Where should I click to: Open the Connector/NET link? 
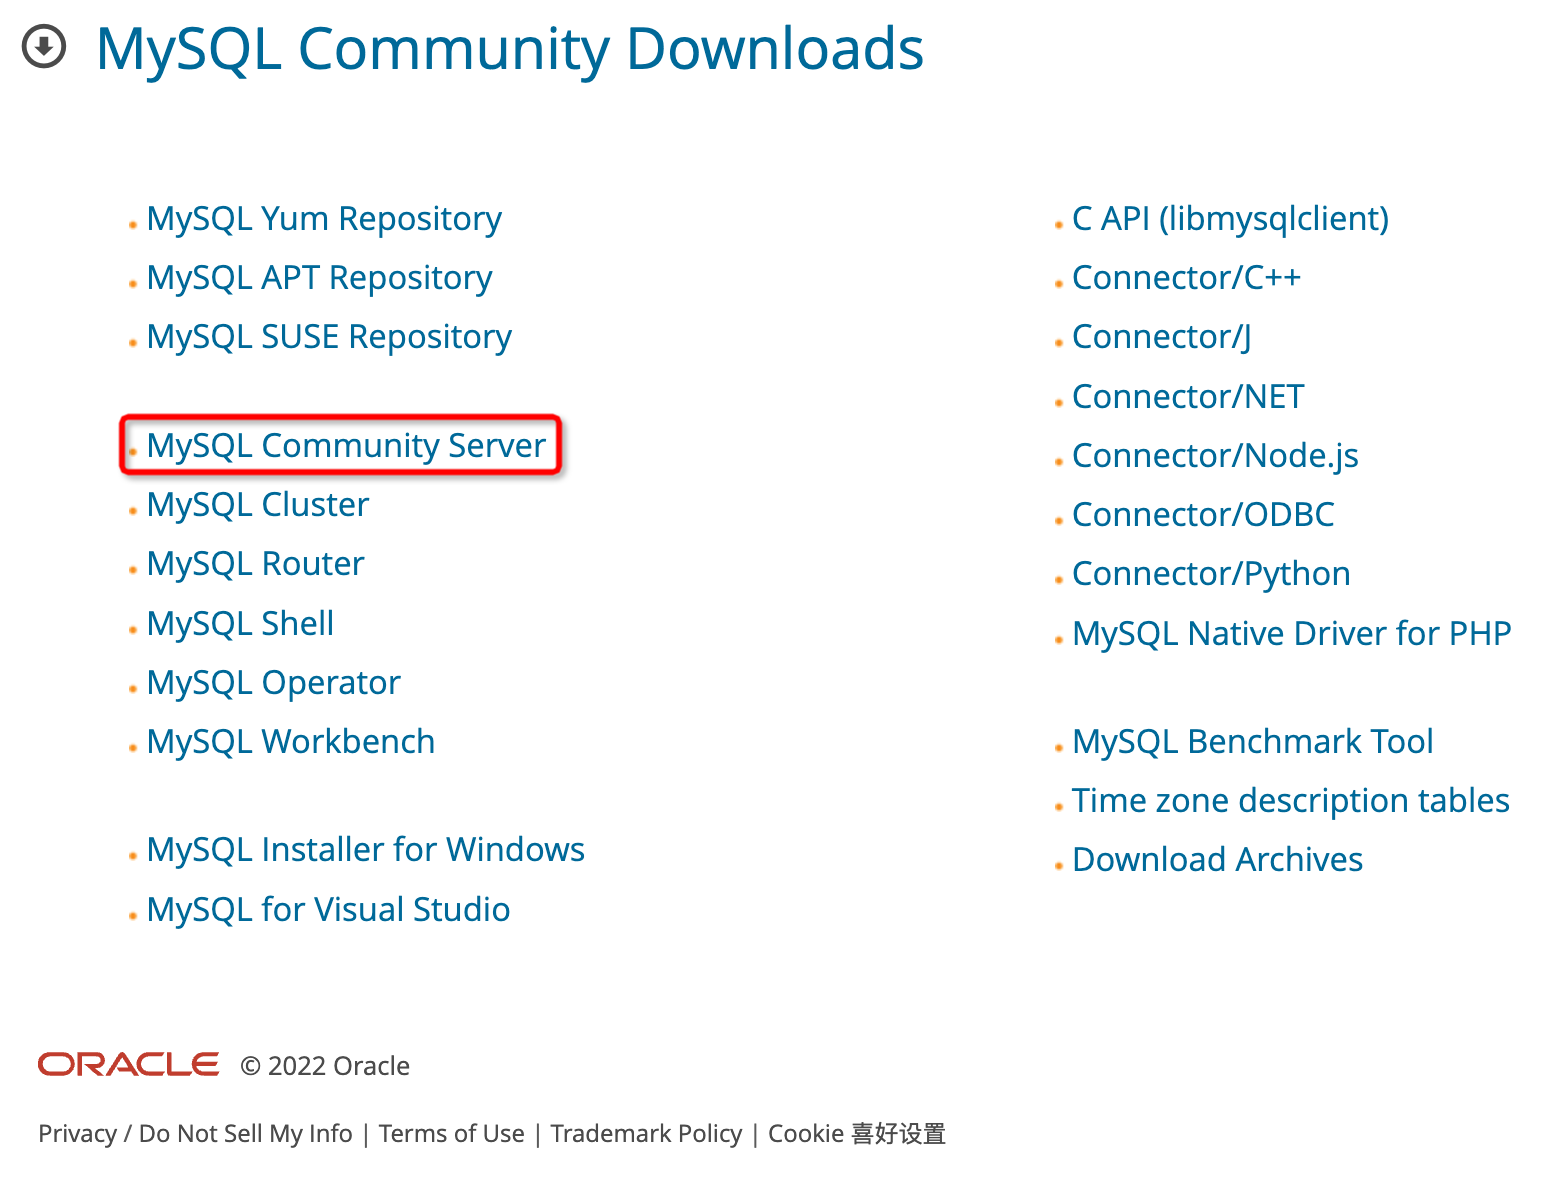coord(1188,397)
